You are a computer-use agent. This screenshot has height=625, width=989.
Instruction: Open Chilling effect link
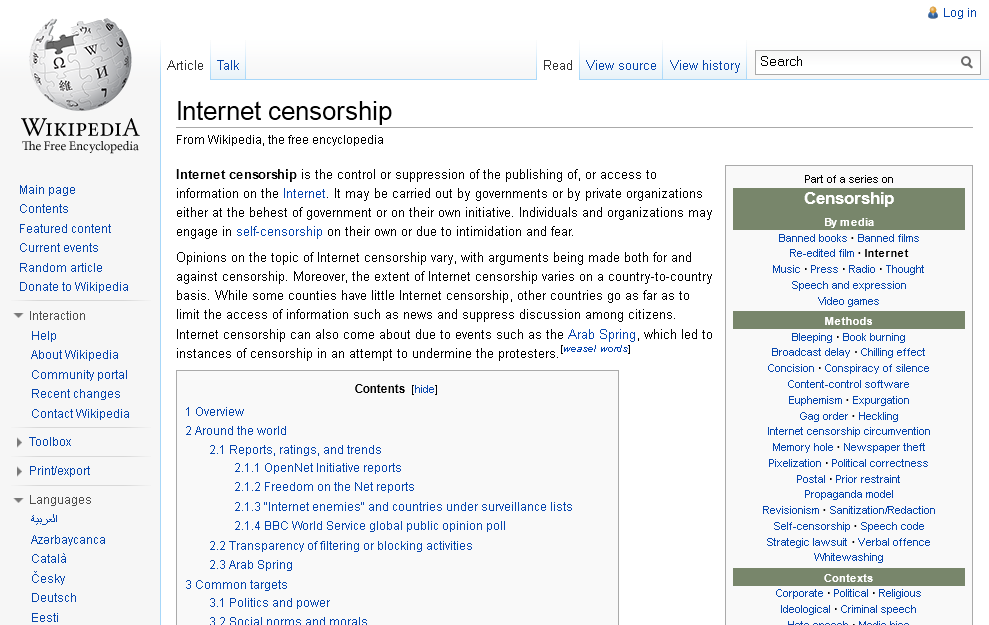point(892,353)
